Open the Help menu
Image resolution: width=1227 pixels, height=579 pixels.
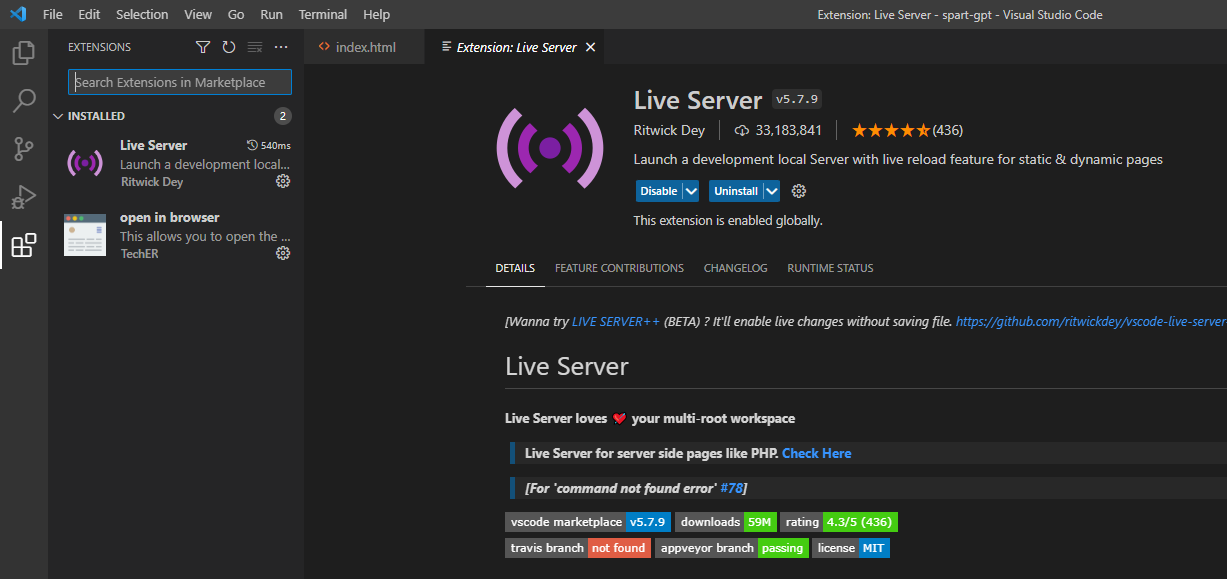(377, 15)
